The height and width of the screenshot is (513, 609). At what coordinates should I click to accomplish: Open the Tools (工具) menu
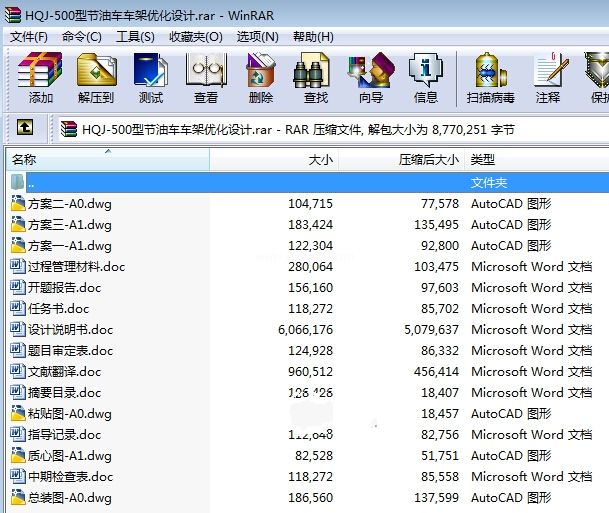[x=136, y=37]
